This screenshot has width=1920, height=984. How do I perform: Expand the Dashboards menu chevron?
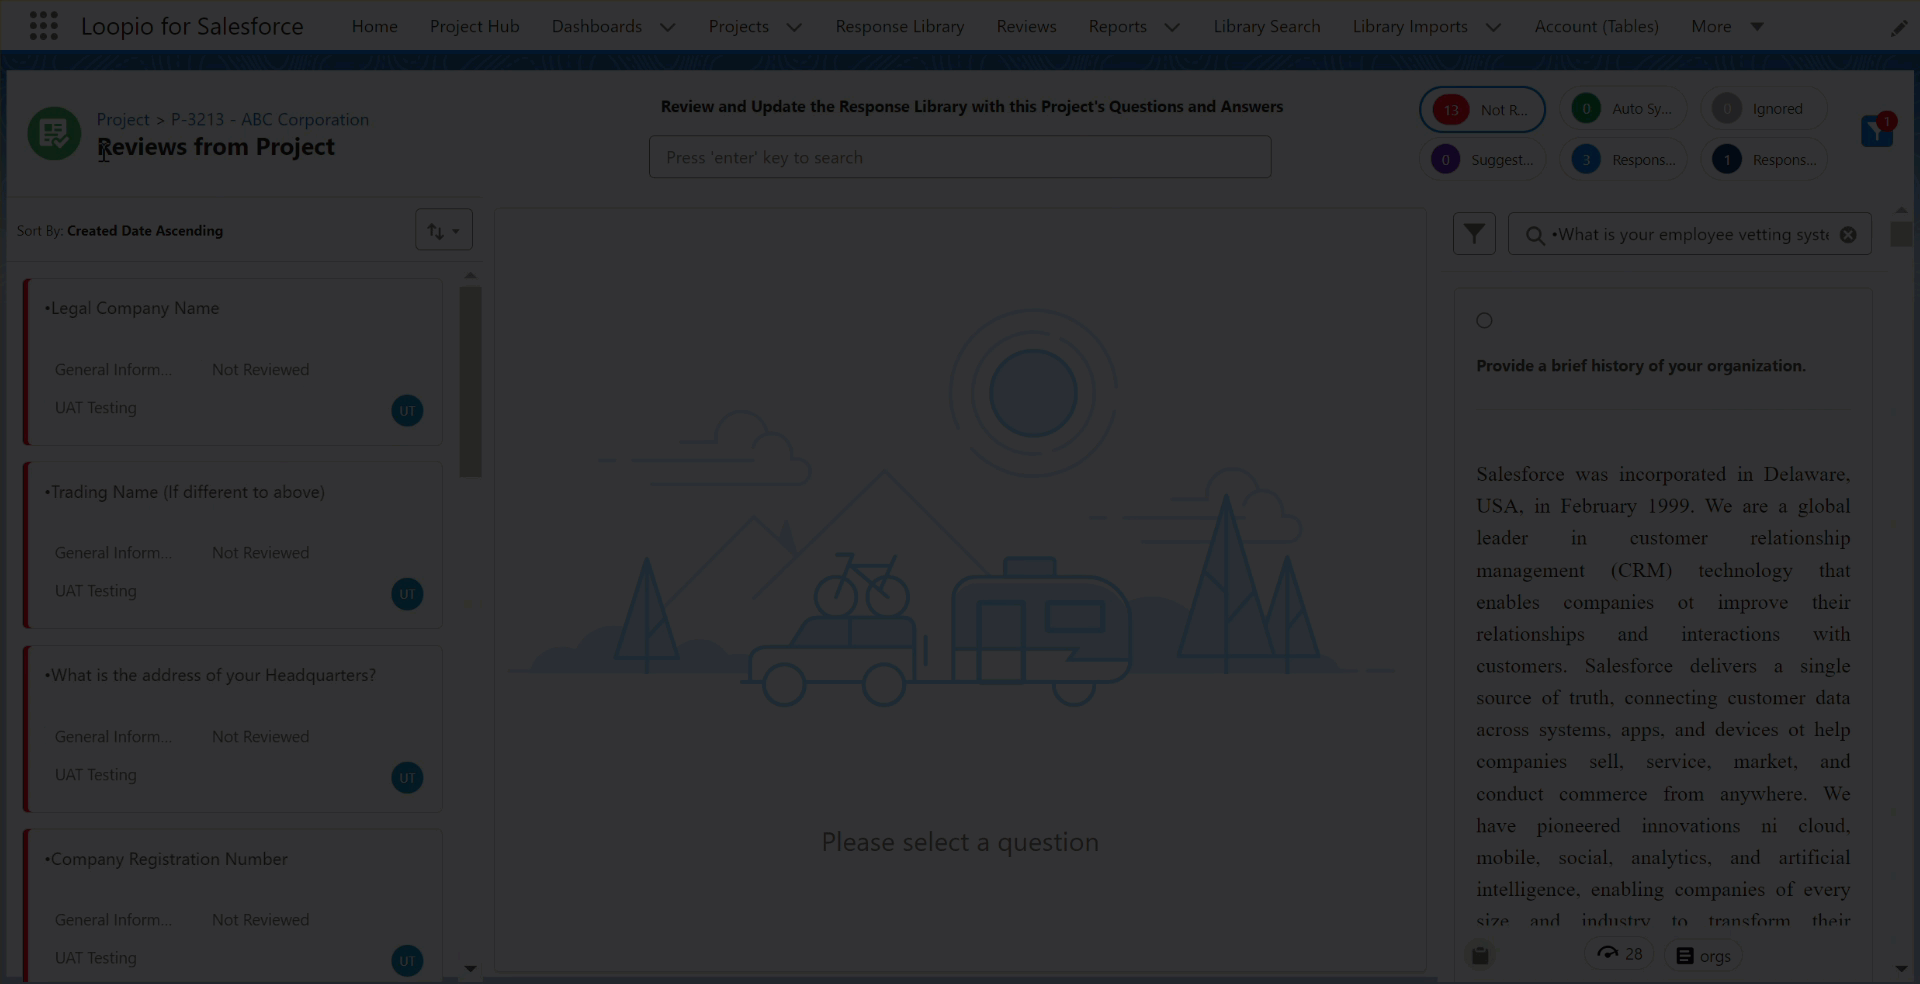pos(667,27)
